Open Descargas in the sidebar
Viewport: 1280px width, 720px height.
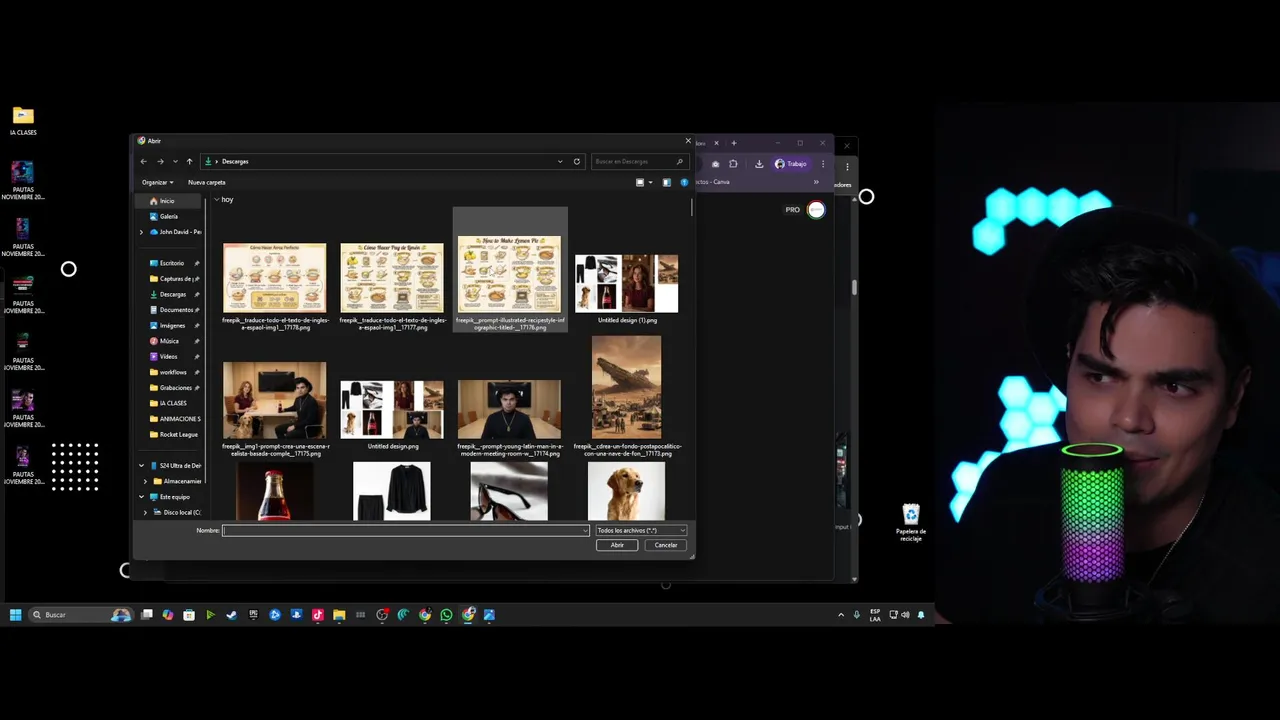pos(172,294)
